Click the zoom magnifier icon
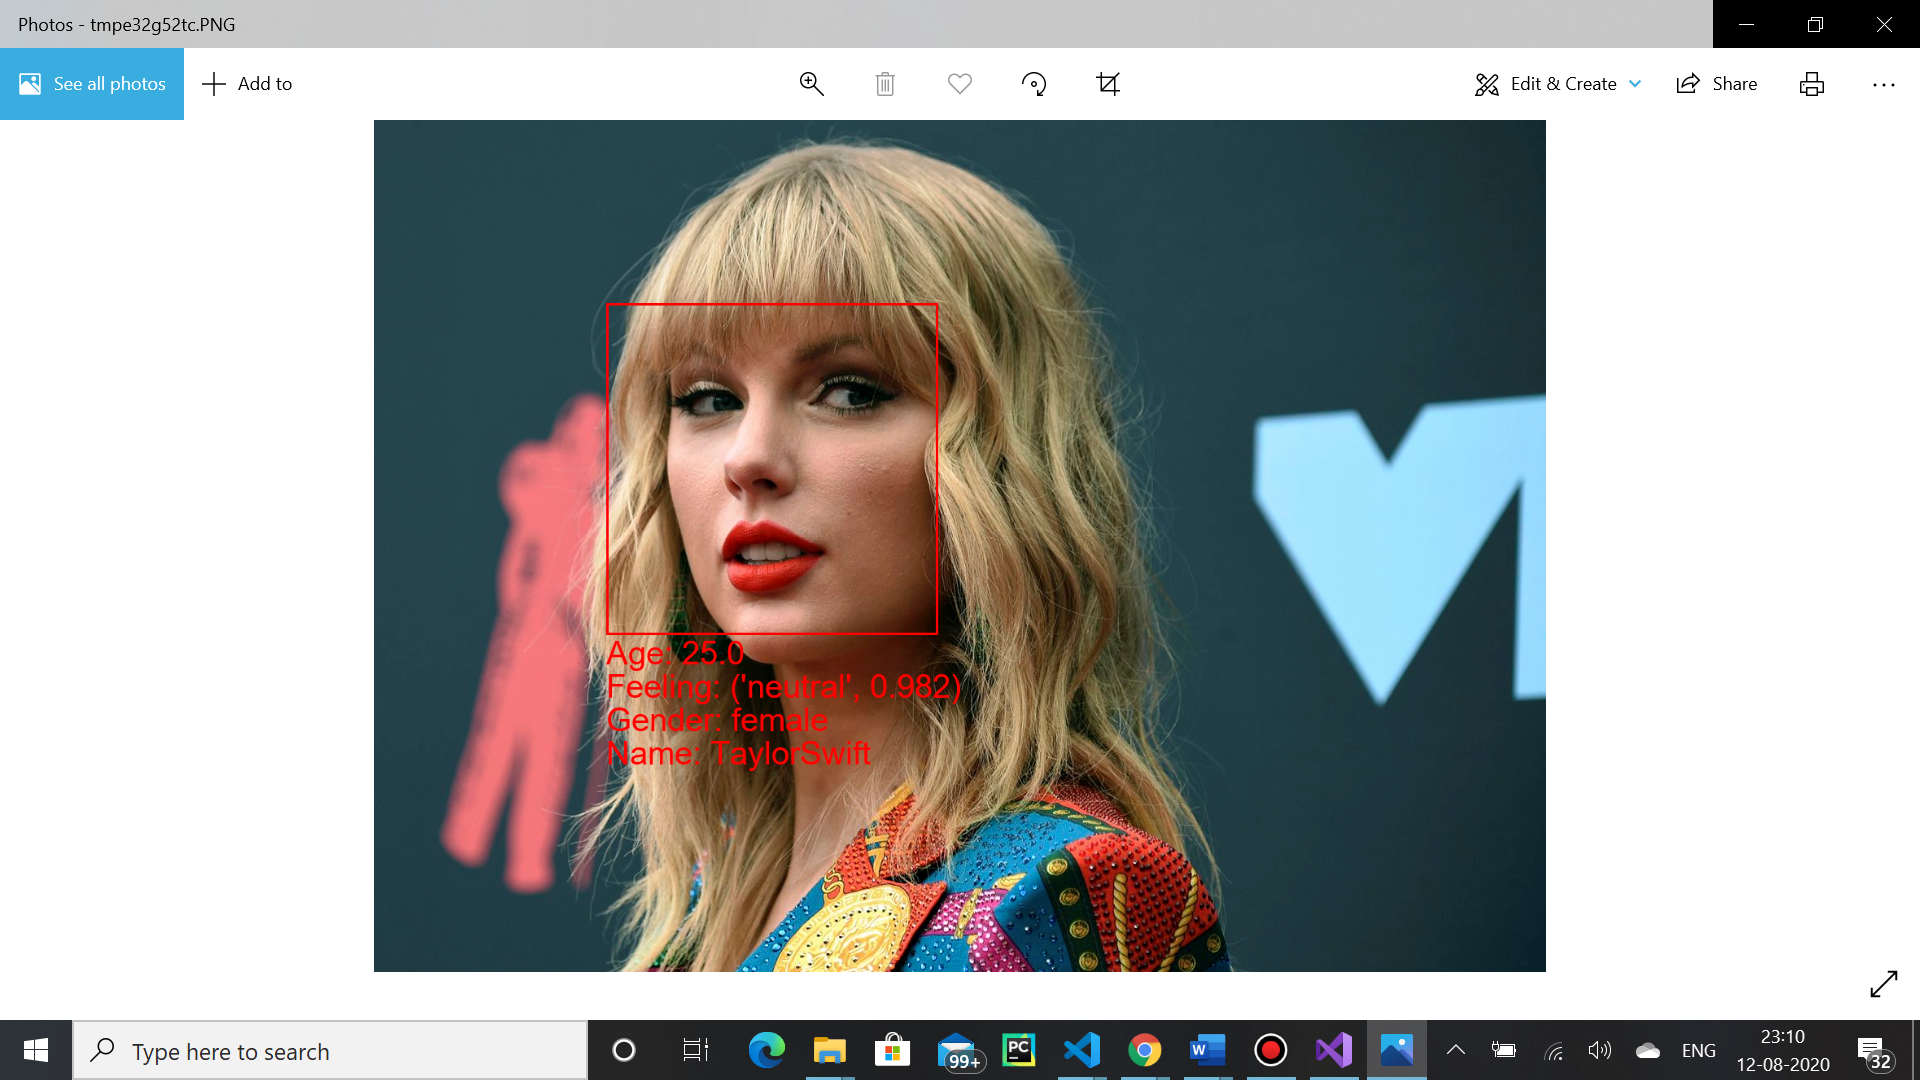Screen dimensions: 1920x1080 pyautogui.click(x=811, y=84)
